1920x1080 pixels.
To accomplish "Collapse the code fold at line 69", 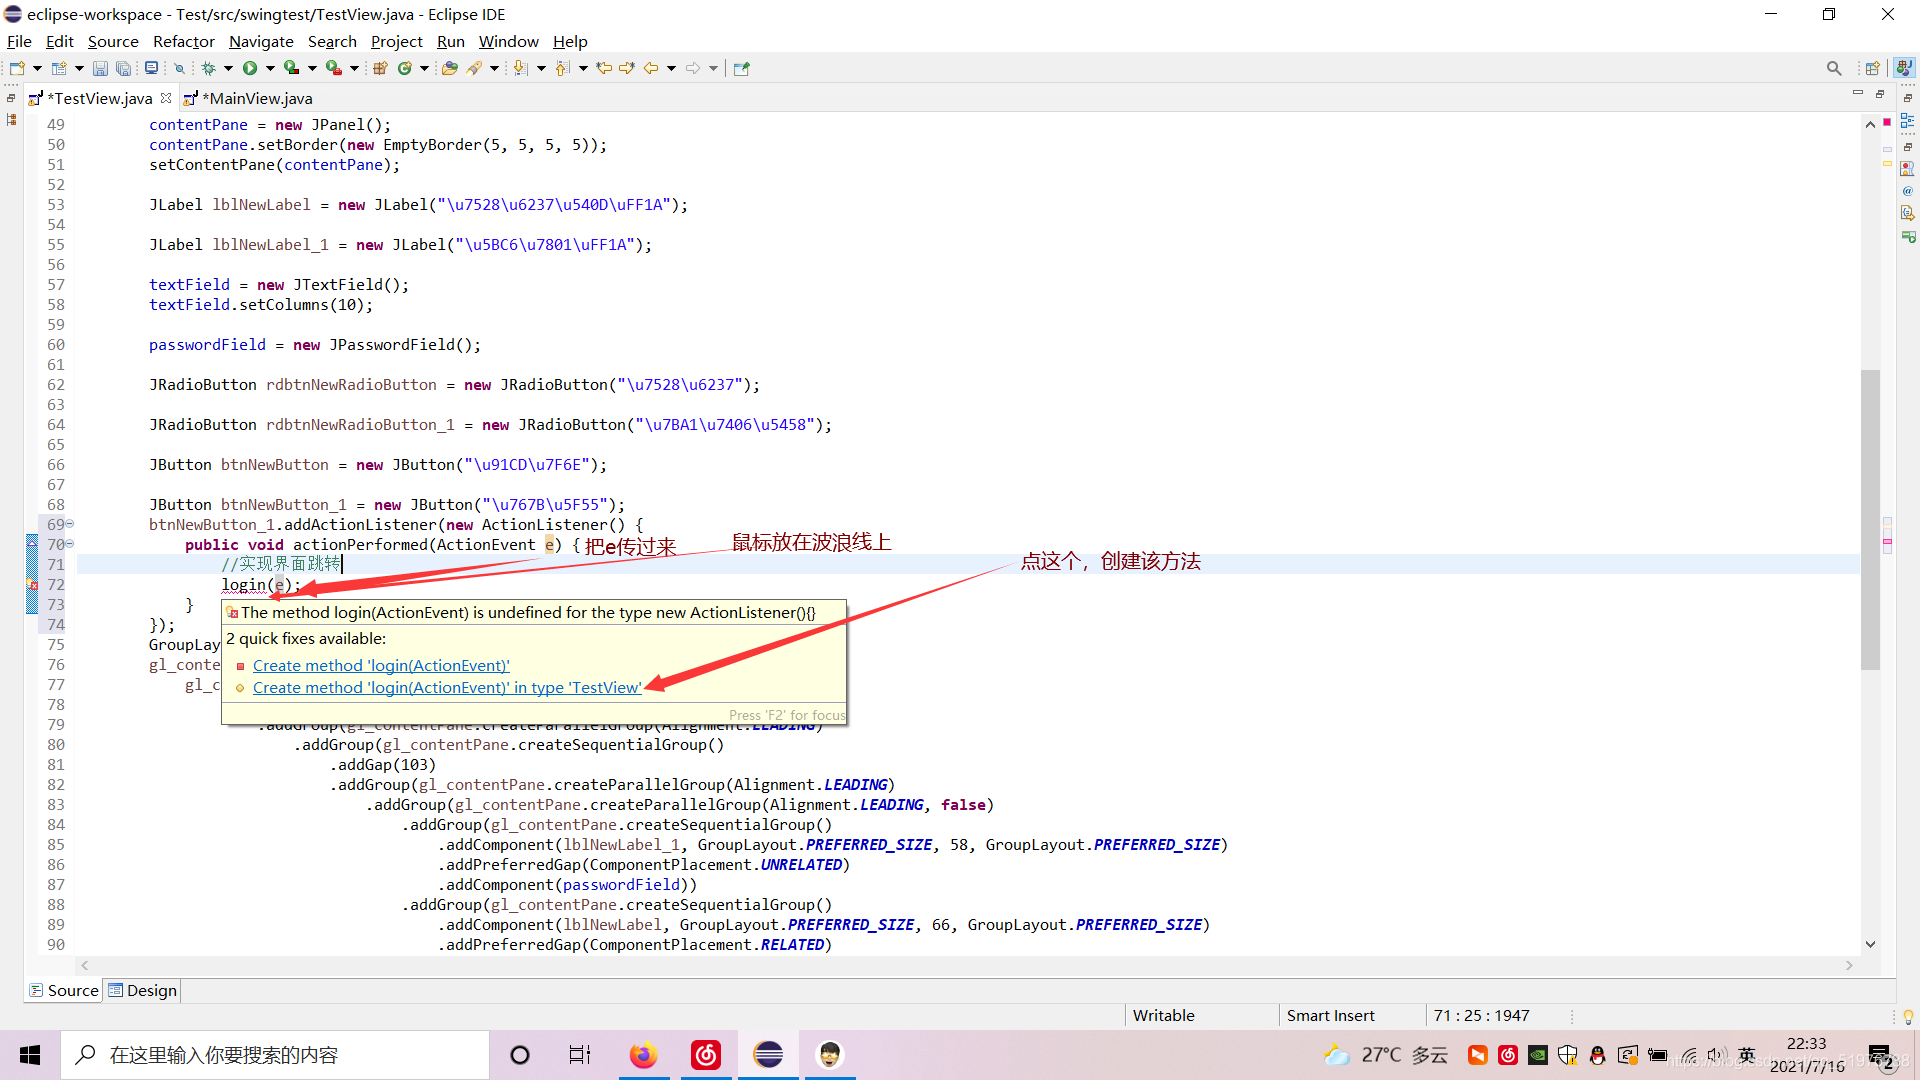I will coord(70,524).
